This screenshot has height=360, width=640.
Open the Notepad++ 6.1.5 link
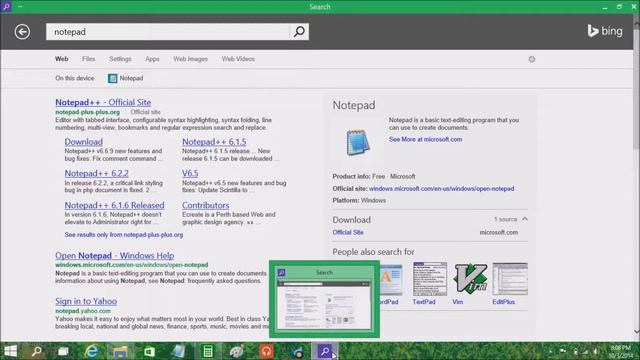click(x=214, y=142)
